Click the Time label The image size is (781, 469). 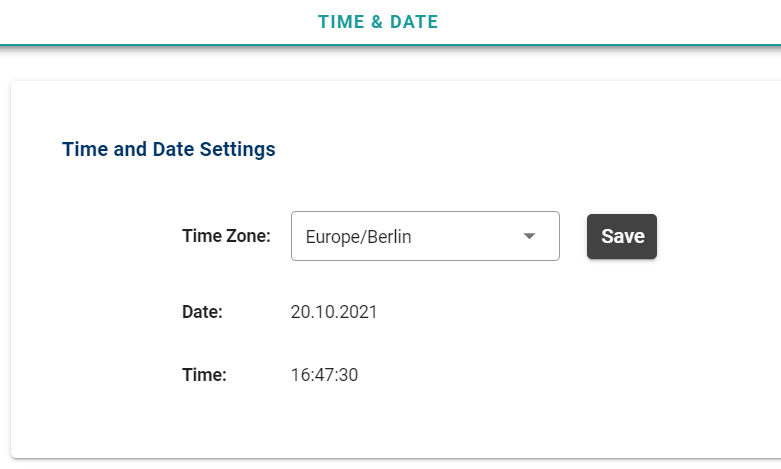(204, 375)
